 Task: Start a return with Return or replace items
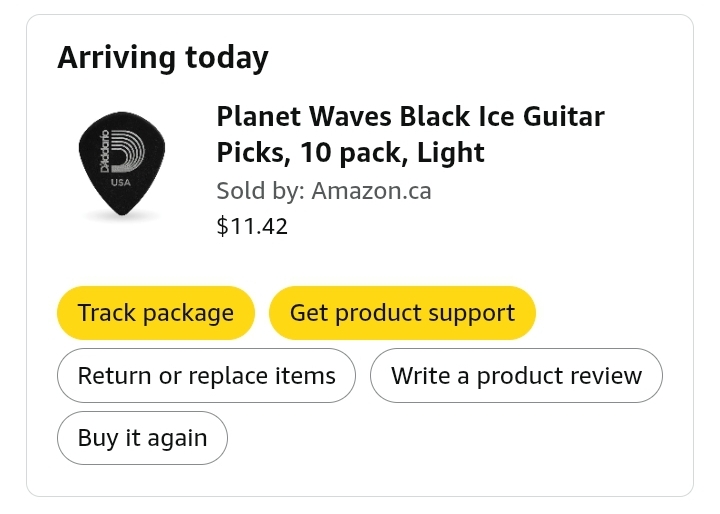click(x=206, y=376)
